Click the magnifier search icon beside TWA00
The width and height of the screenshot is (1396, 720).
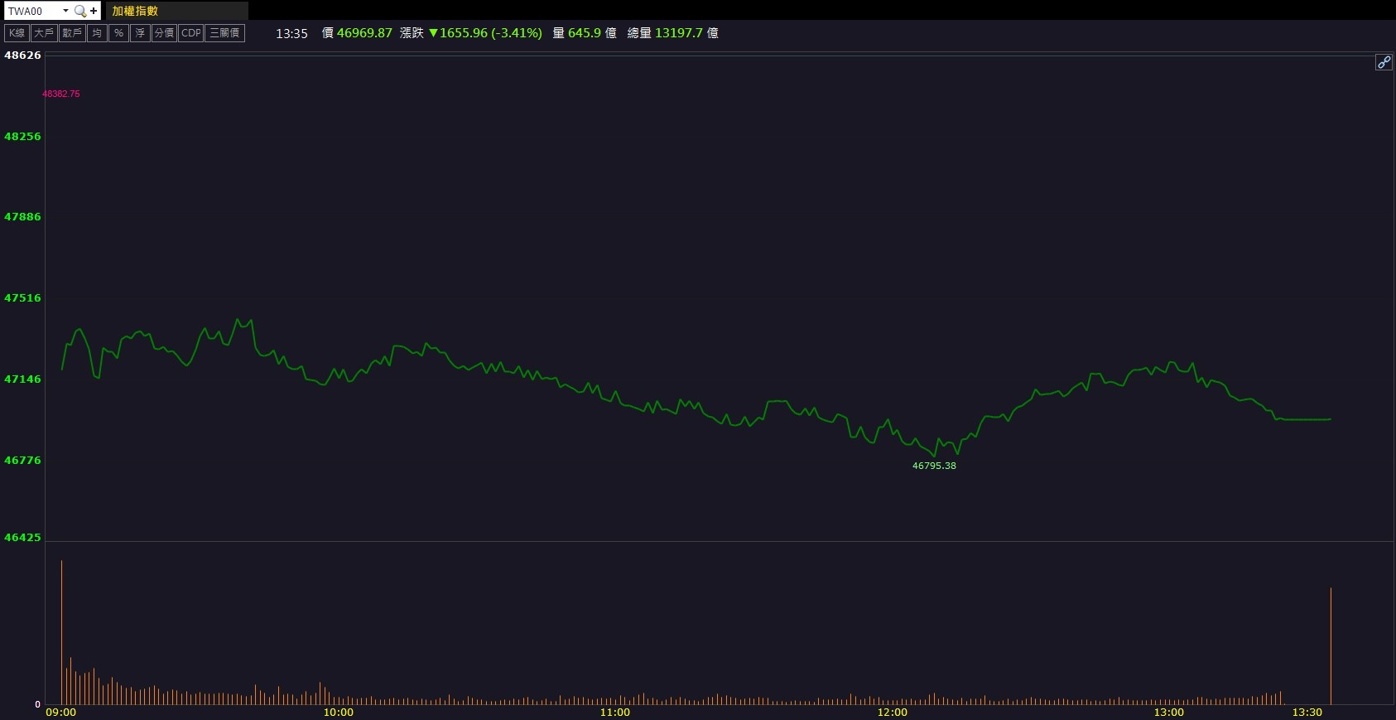(80, 11)
